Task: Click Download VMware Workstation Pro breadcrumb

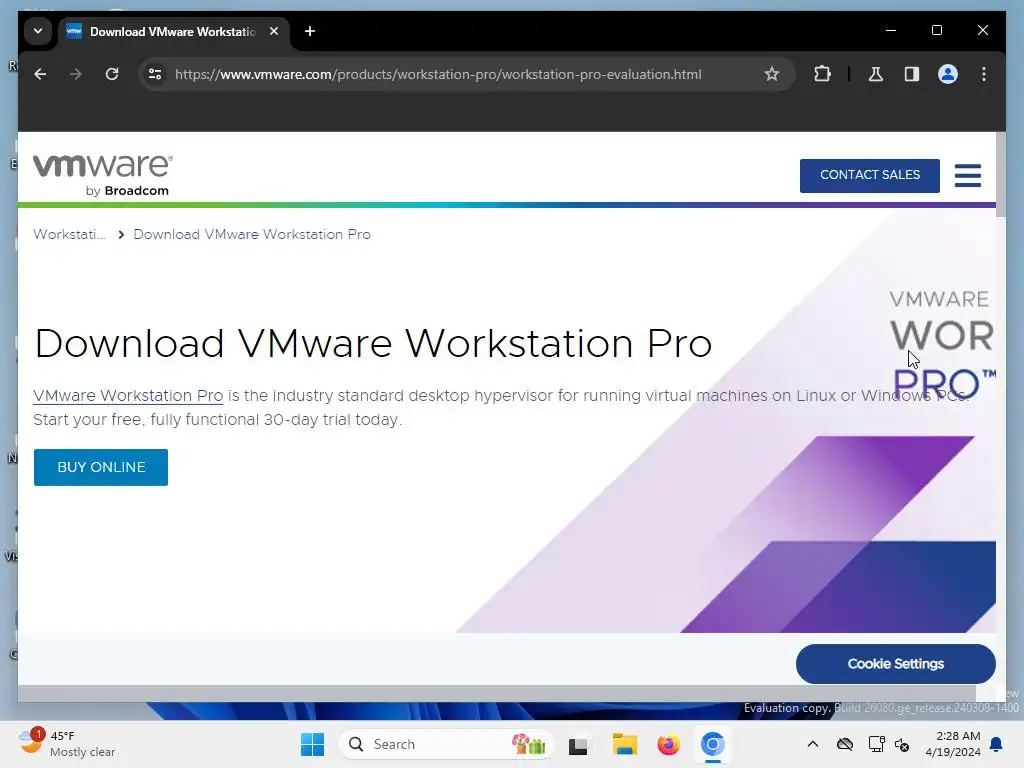Action: pyautogui.click(x=252, y=234)
